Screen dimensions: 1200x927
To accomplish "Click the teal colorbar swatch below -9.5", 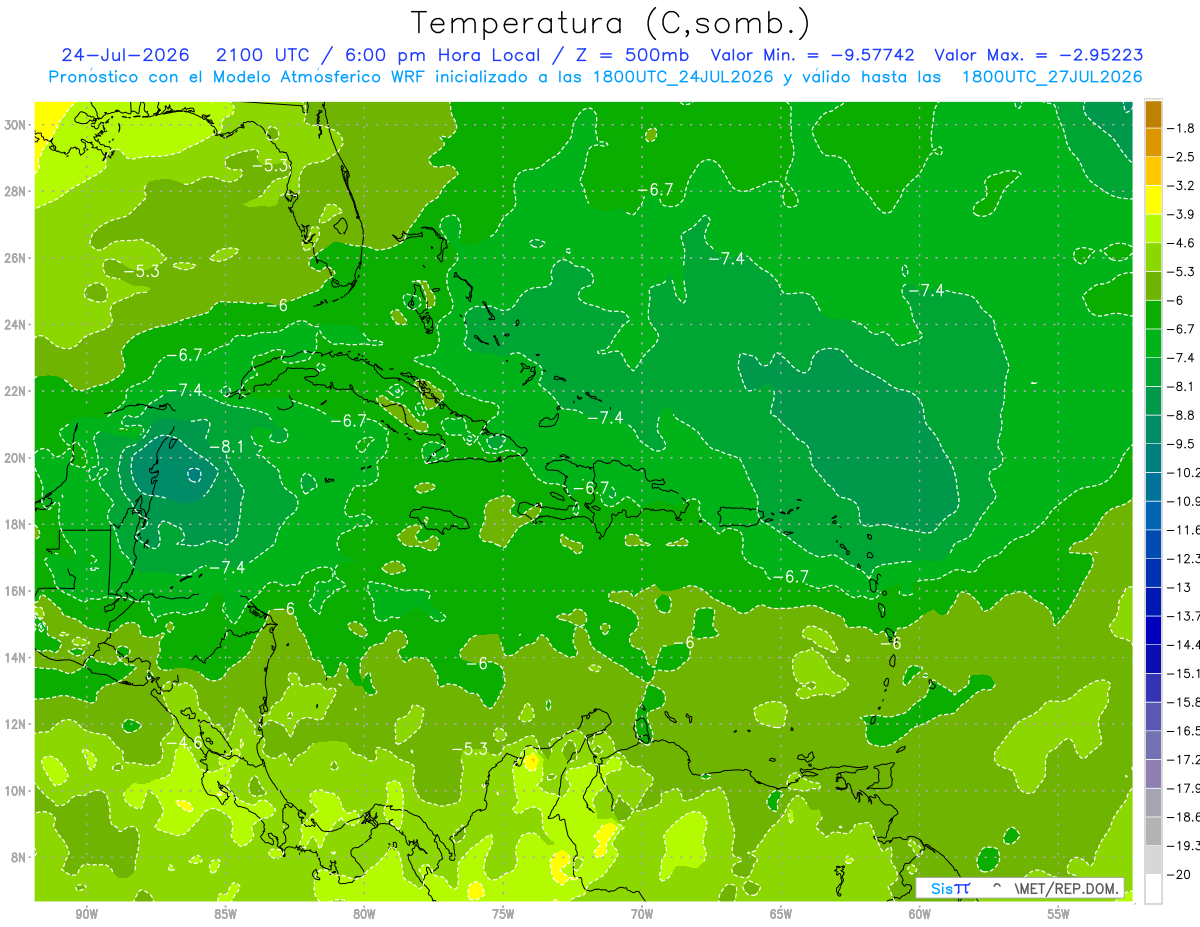I will click(x=1153, y=458).
